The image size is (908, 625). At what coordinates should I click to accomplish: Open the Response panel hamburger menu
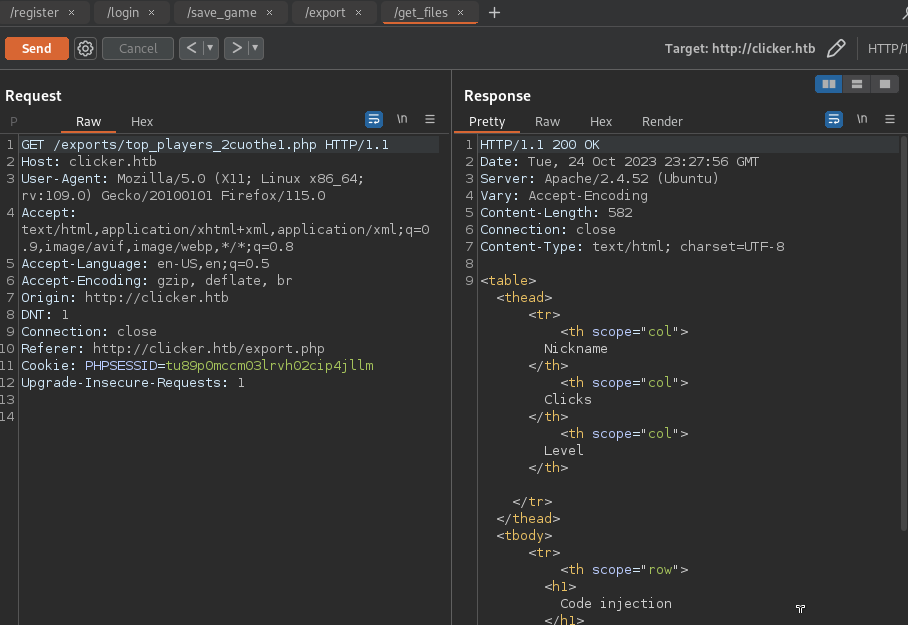pos(890,119)
